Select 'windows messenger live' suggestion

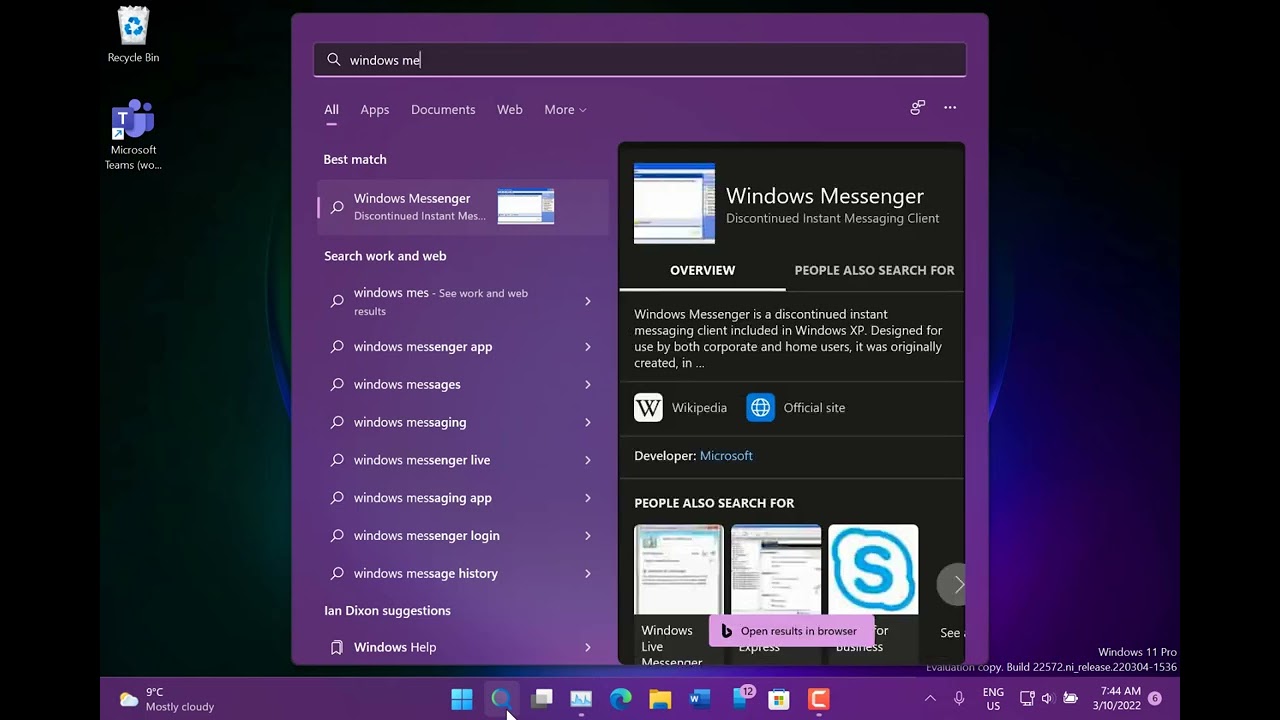[x=462, y=460]
